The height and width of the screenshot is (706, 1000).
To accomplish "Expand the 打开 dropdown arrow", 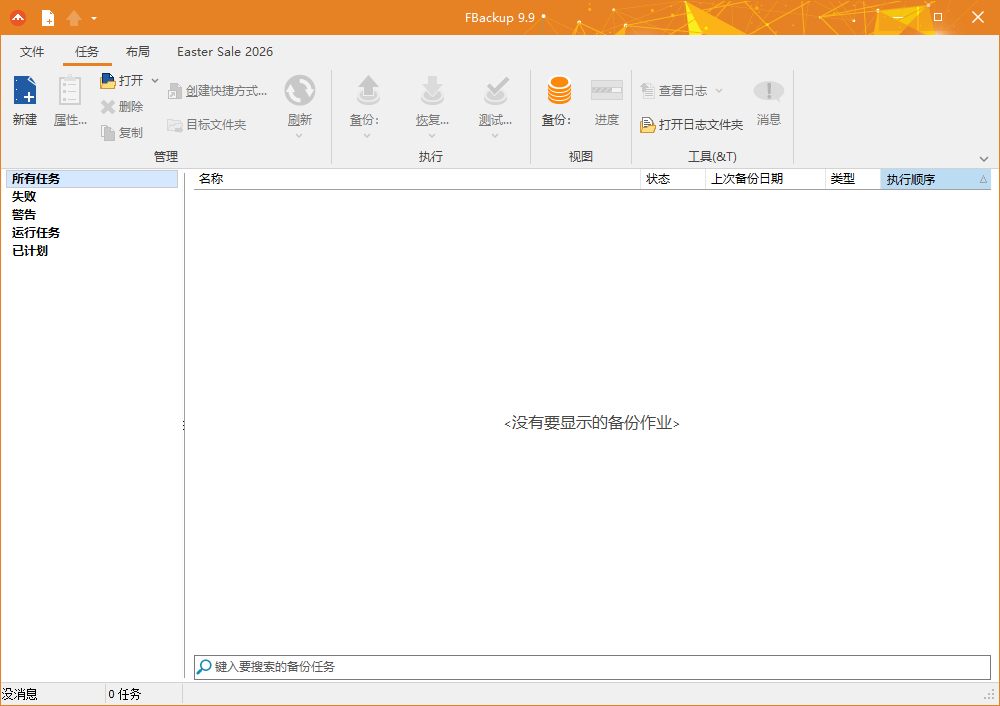I will pyautogui.click(x=155, y=80).
